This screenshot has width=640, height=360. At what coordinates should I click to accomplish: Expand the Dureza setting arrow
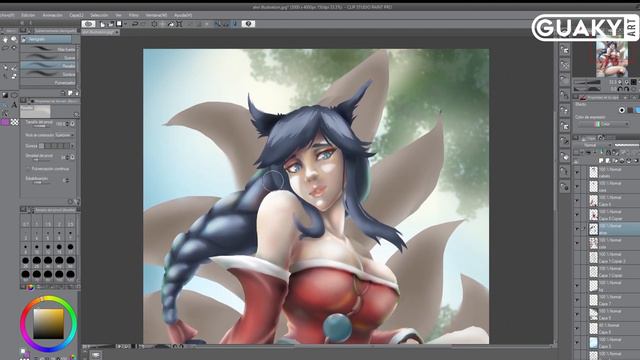tap(72, 146)
